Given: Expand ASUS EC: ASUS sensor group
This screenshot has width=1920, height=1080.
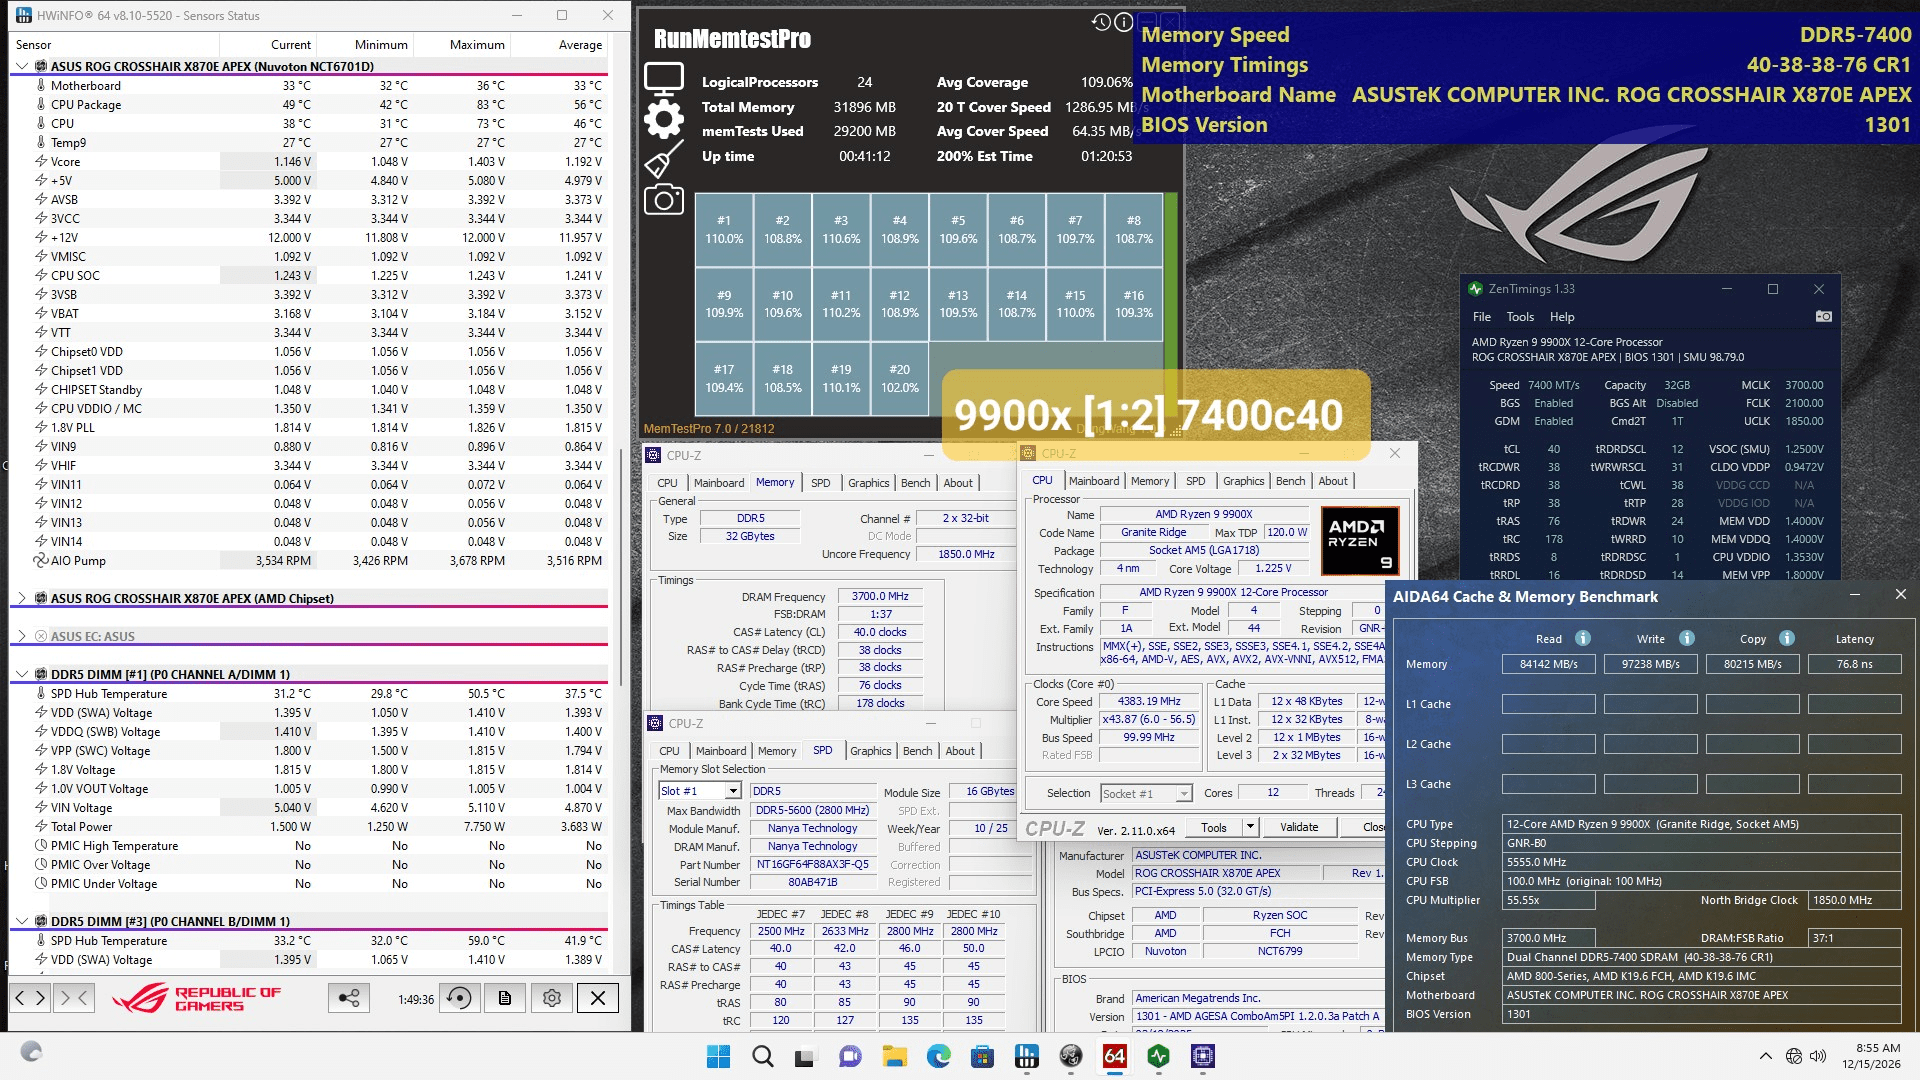Looking at the screenshot, I should pos(22,636).
